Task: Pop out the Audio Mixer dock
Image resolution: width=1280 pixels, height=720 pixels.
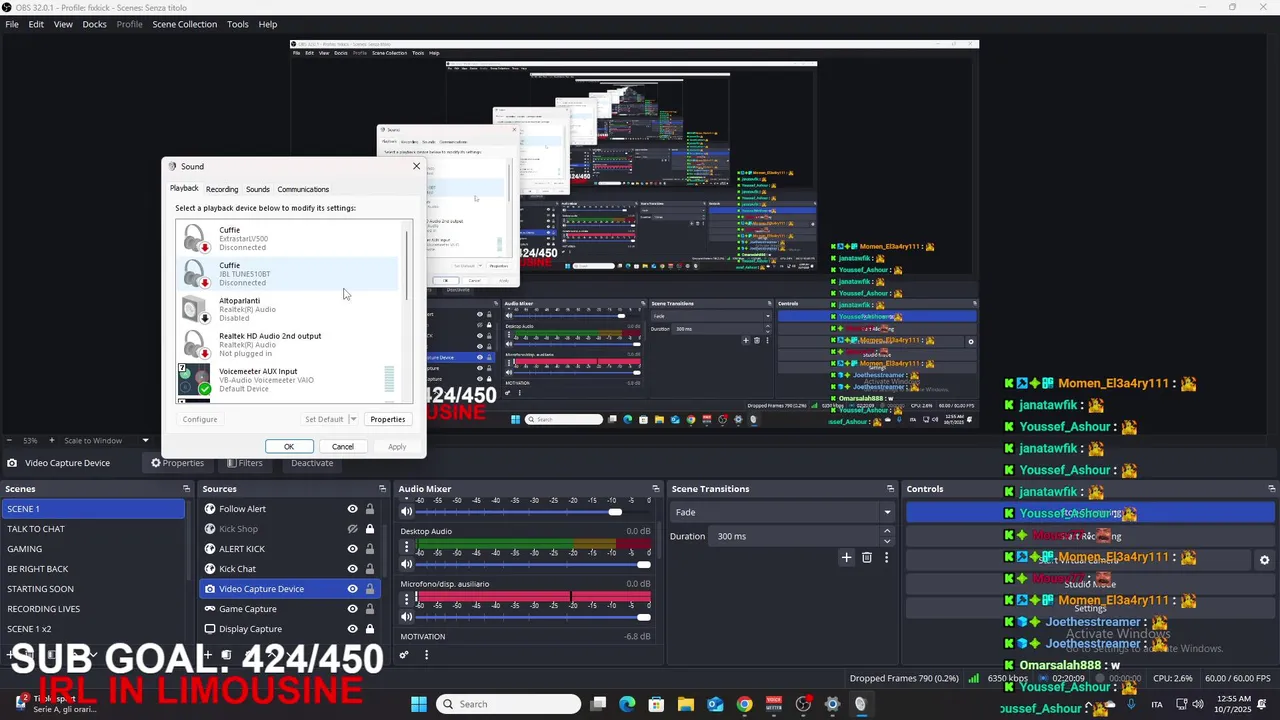Action: [x=655, y=489]
